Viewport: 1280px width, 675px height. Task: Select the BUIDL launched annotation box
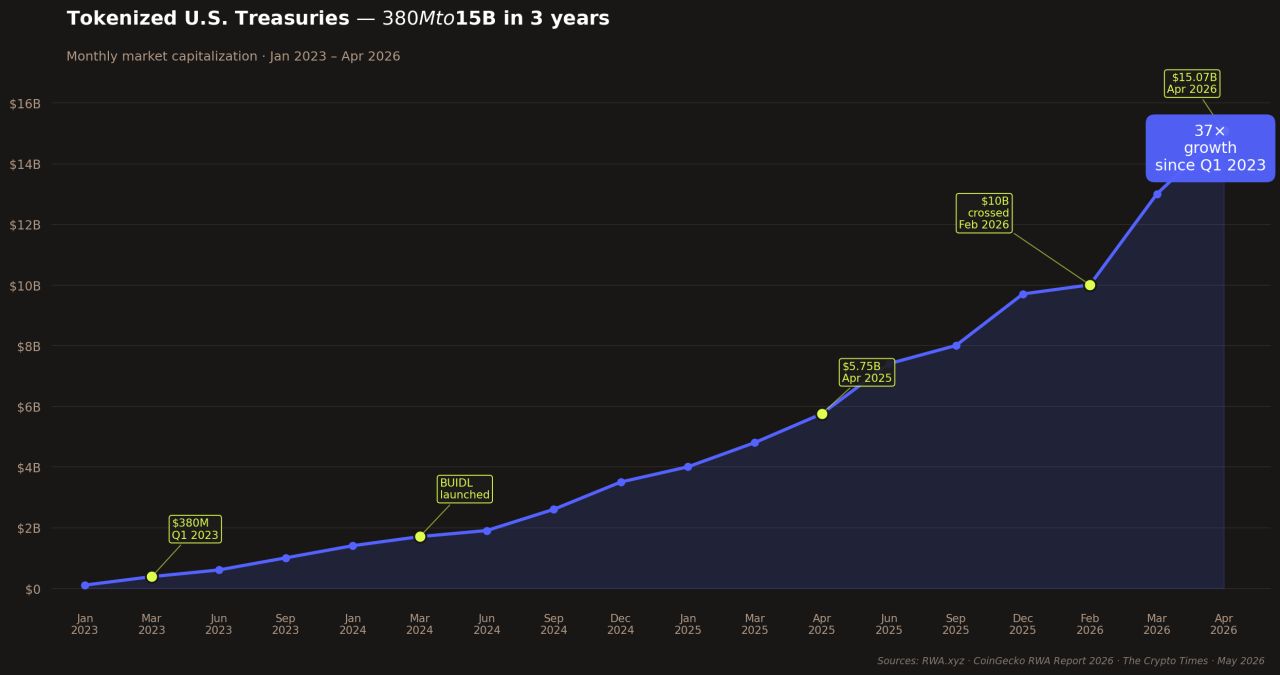[x=465, y=489]
